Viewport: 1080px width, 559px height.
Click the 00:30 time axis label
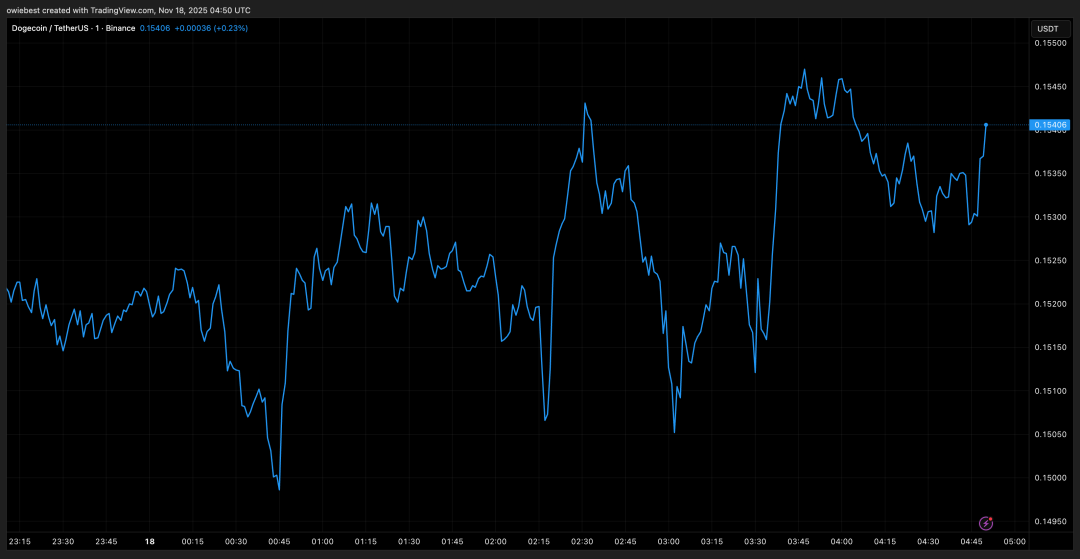click(236, 541)
